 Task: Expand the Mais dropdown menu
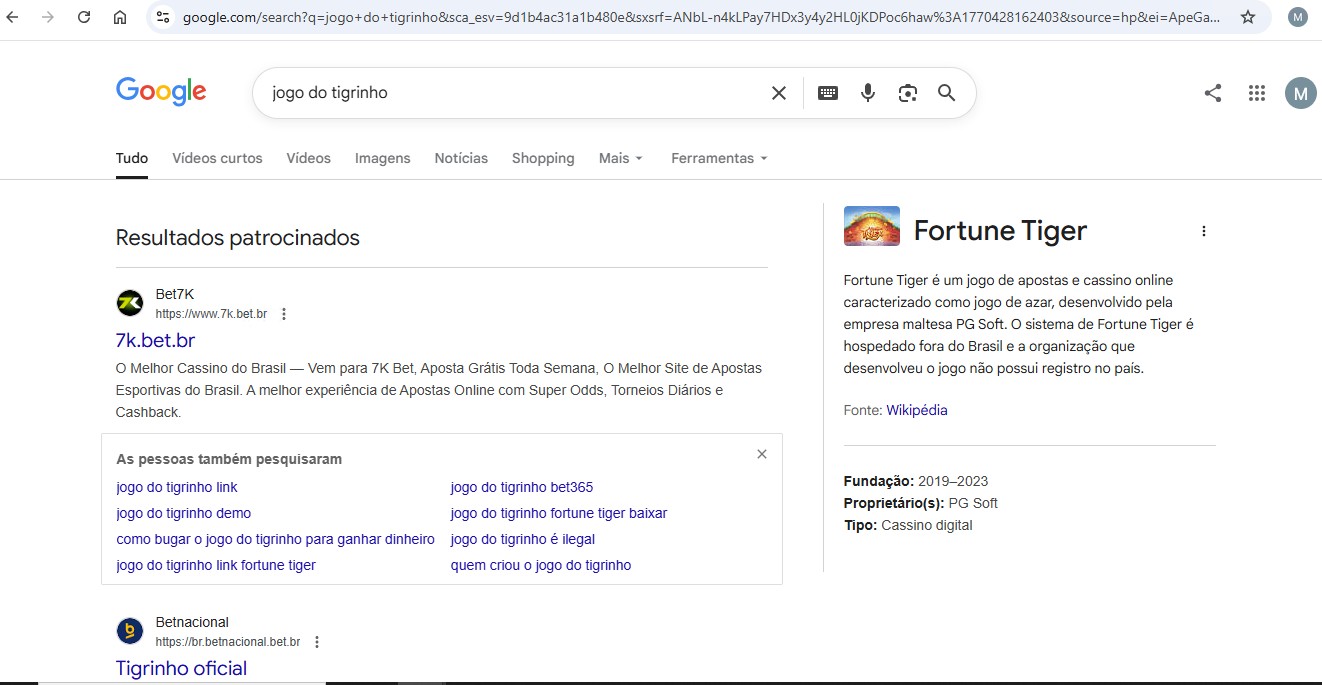coord(620,158)
